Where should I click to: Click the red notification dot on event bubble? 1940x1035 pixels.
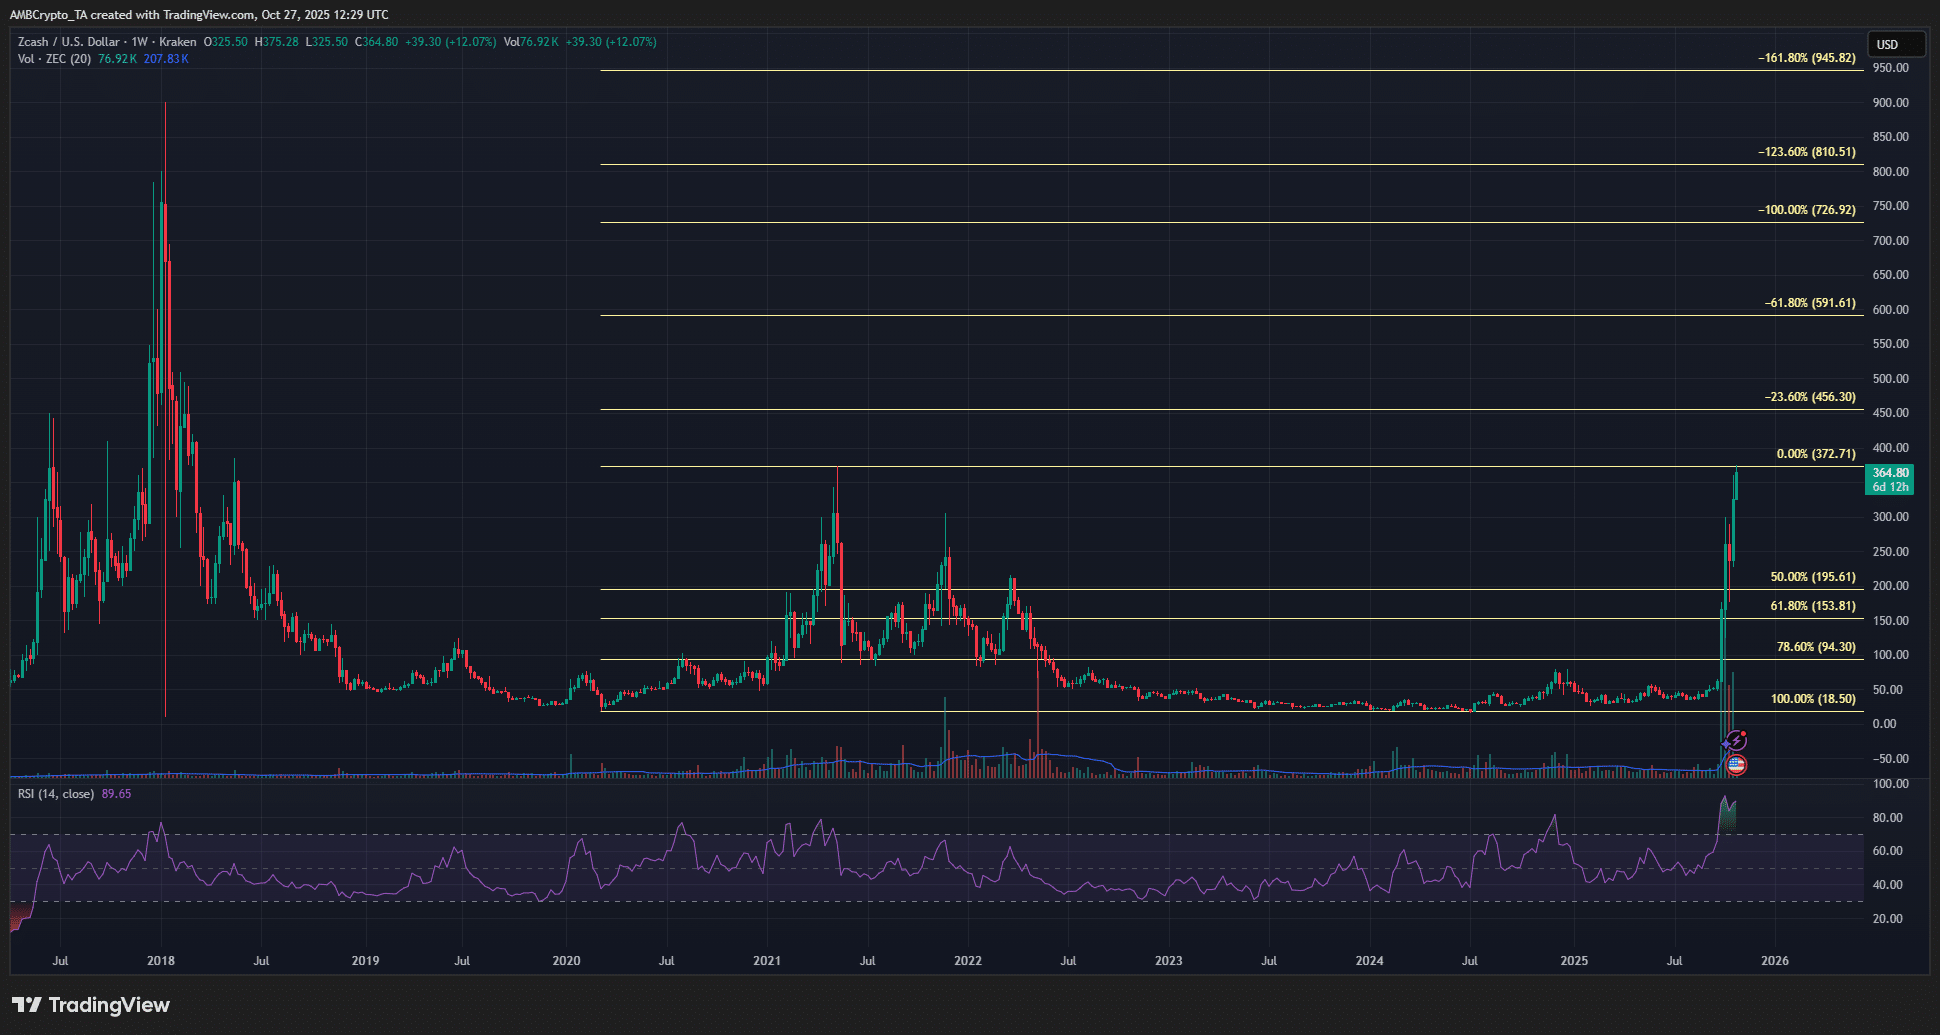(1744, 733)
